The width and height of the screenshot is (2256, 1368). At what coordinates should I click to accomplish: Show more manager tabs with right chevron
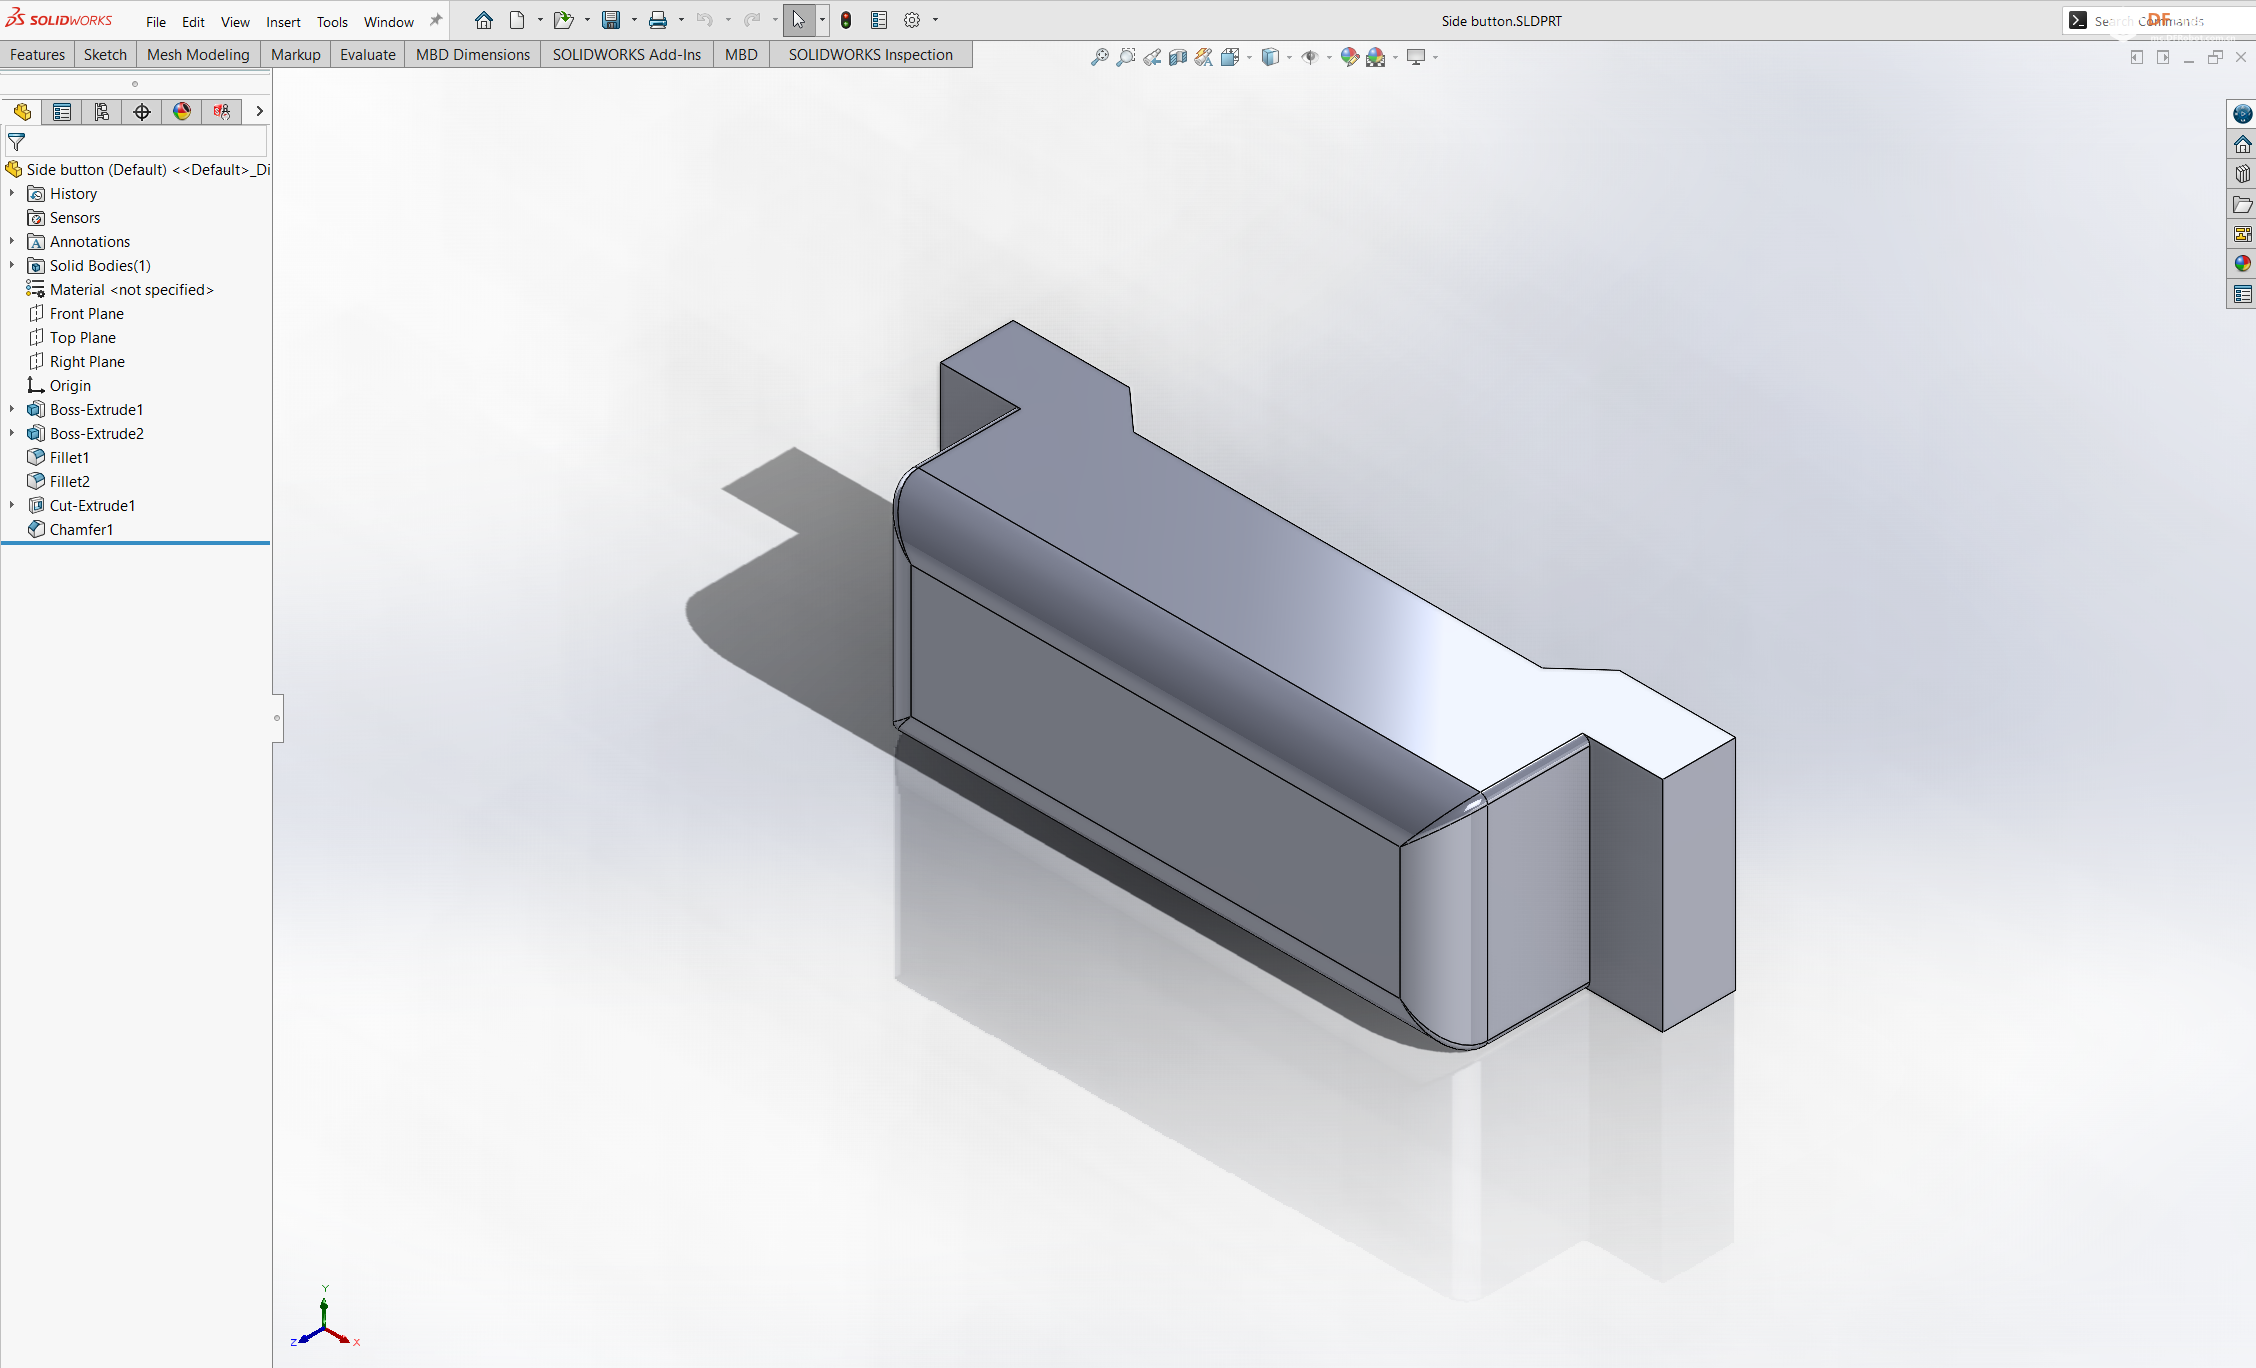click(259, 112)
